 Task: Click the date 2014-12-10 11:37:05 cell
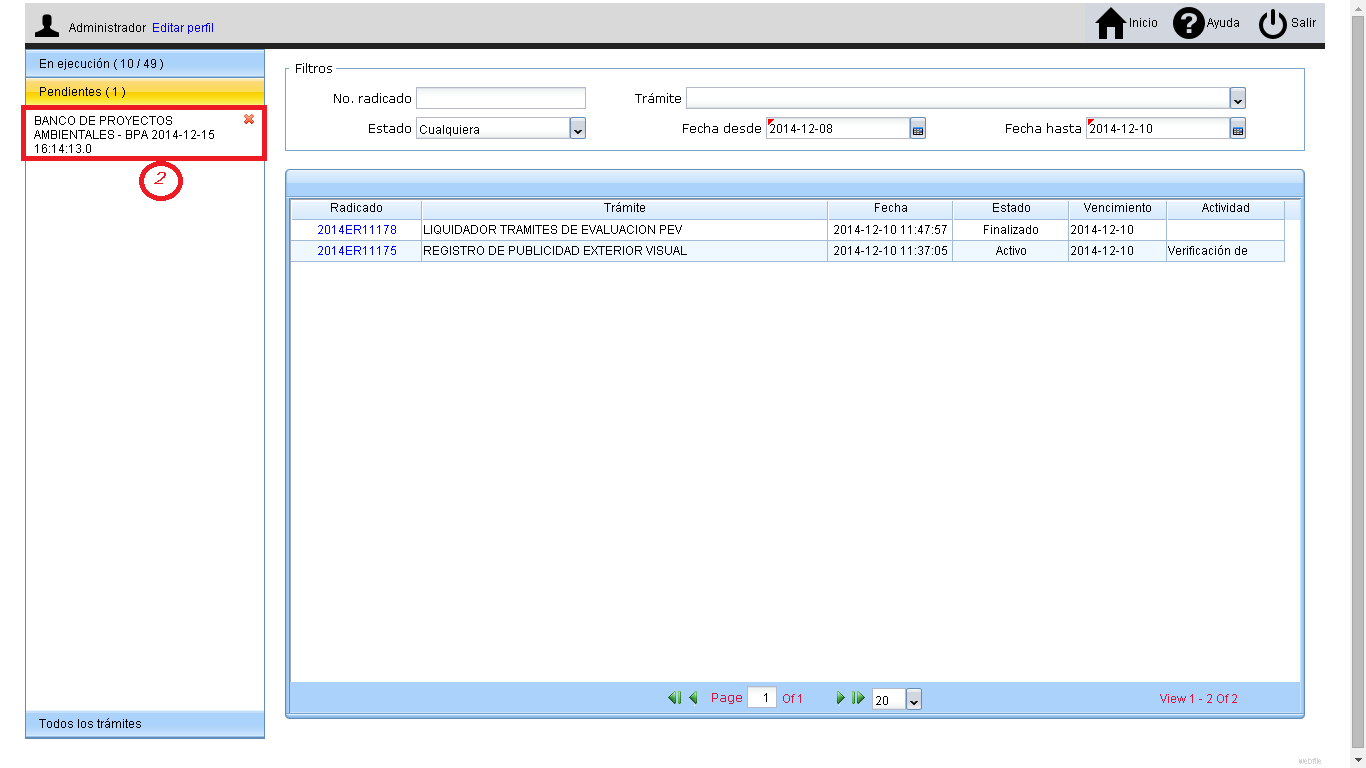(x=890, y=251)
